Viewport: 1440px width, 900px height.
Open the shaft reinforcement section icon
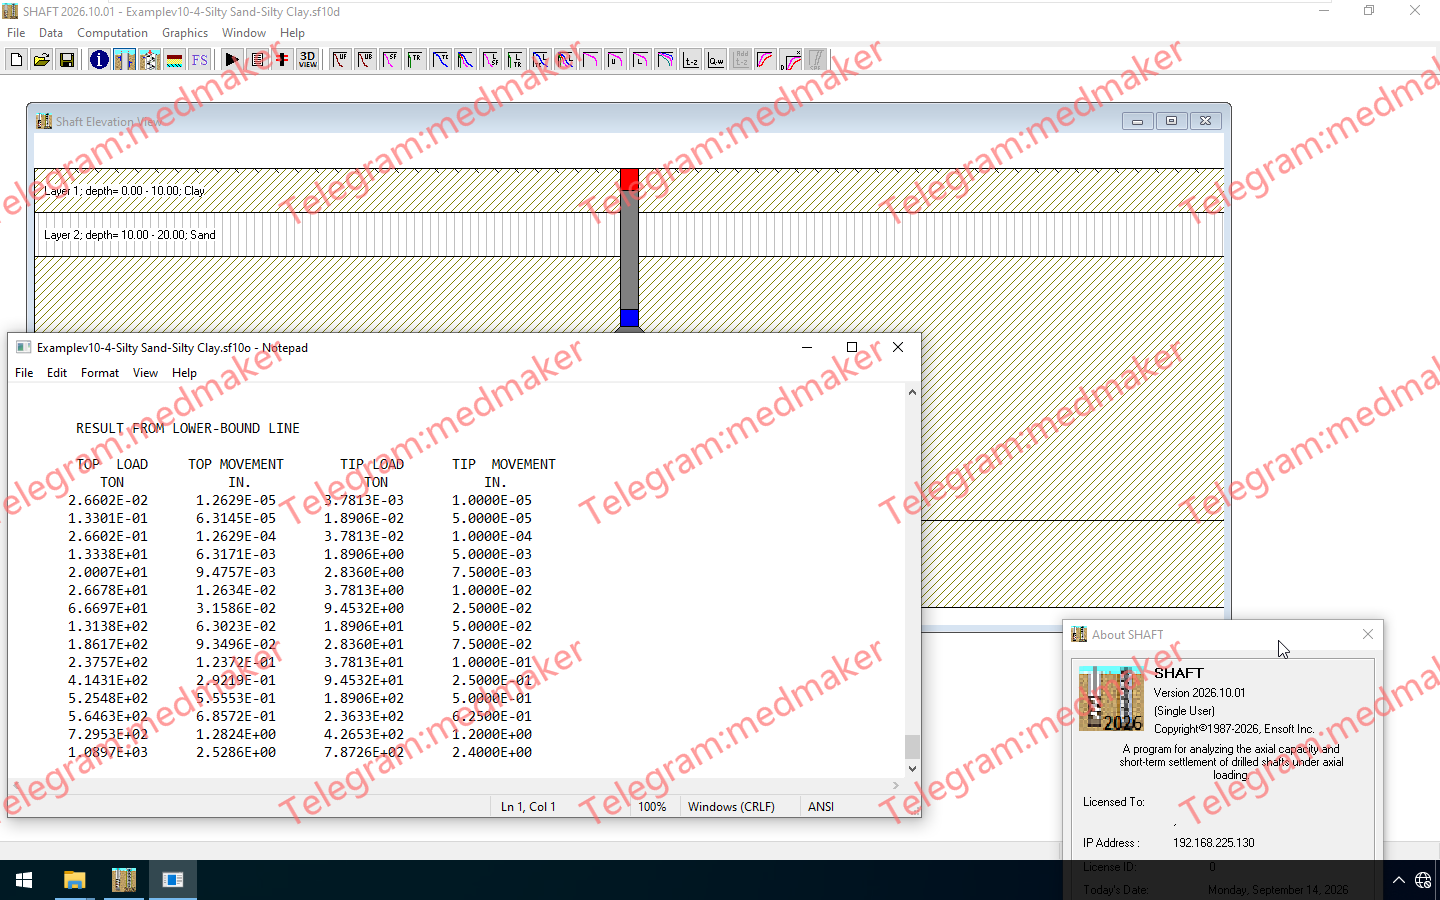pos(149,60)
